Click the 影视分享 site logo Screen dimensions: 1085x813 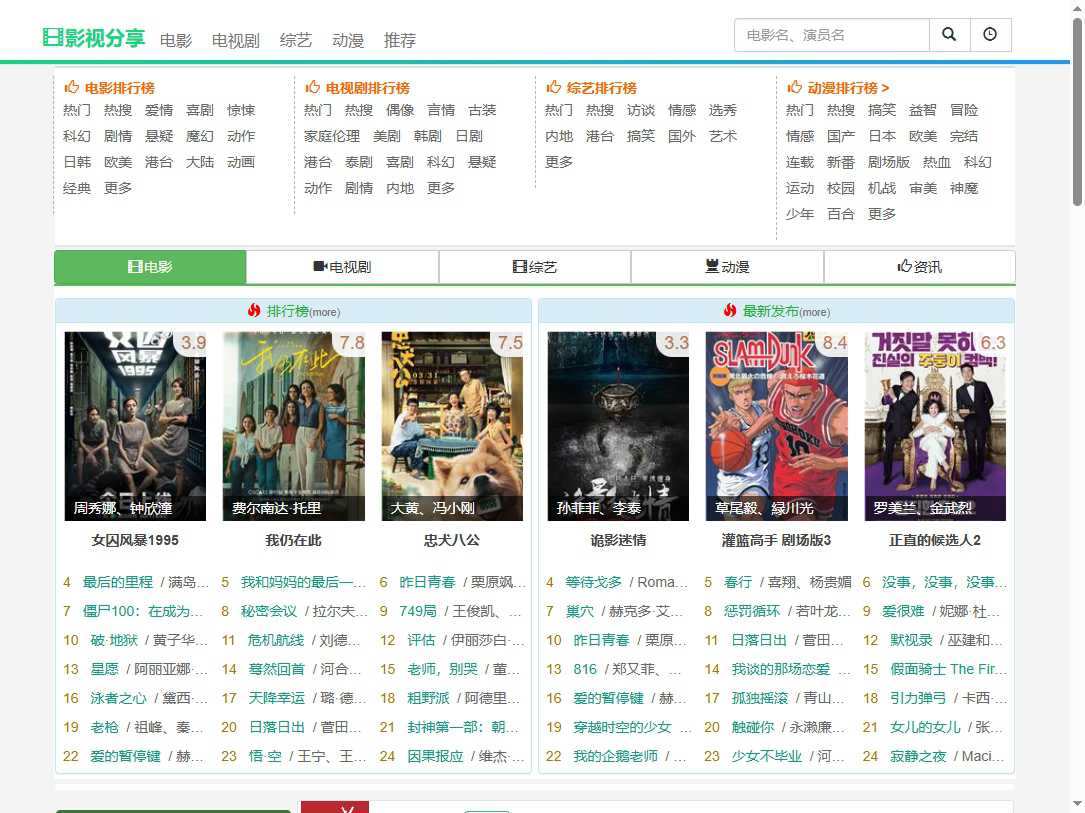pos(94,38)
